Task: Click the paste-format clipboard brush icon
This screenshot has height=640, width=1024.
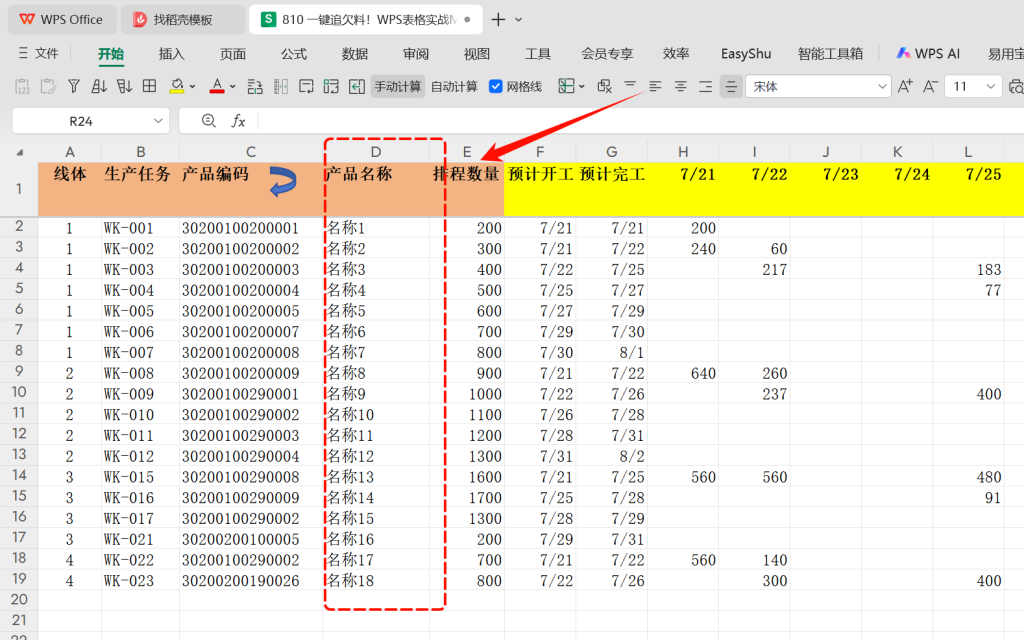Action: point(48,86)
